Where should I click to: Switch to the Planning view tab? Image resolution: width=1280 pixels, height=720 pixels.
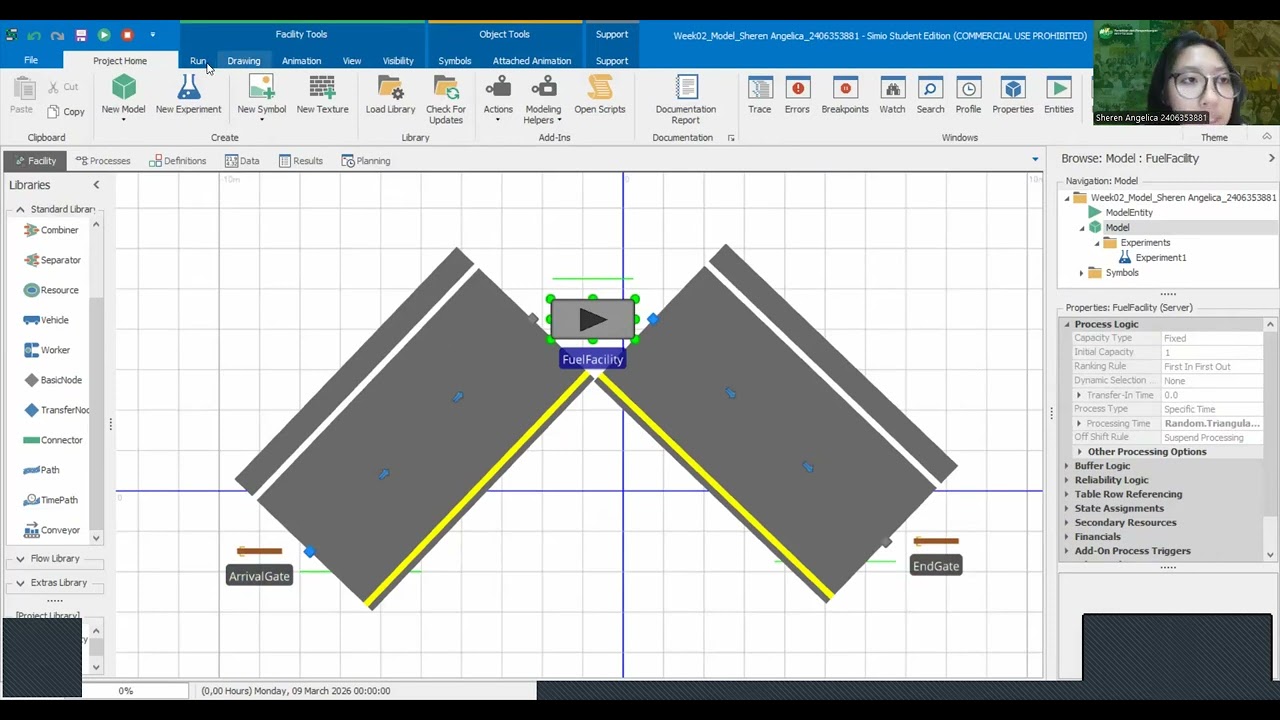pyautogui.click(x=366, y=161)
